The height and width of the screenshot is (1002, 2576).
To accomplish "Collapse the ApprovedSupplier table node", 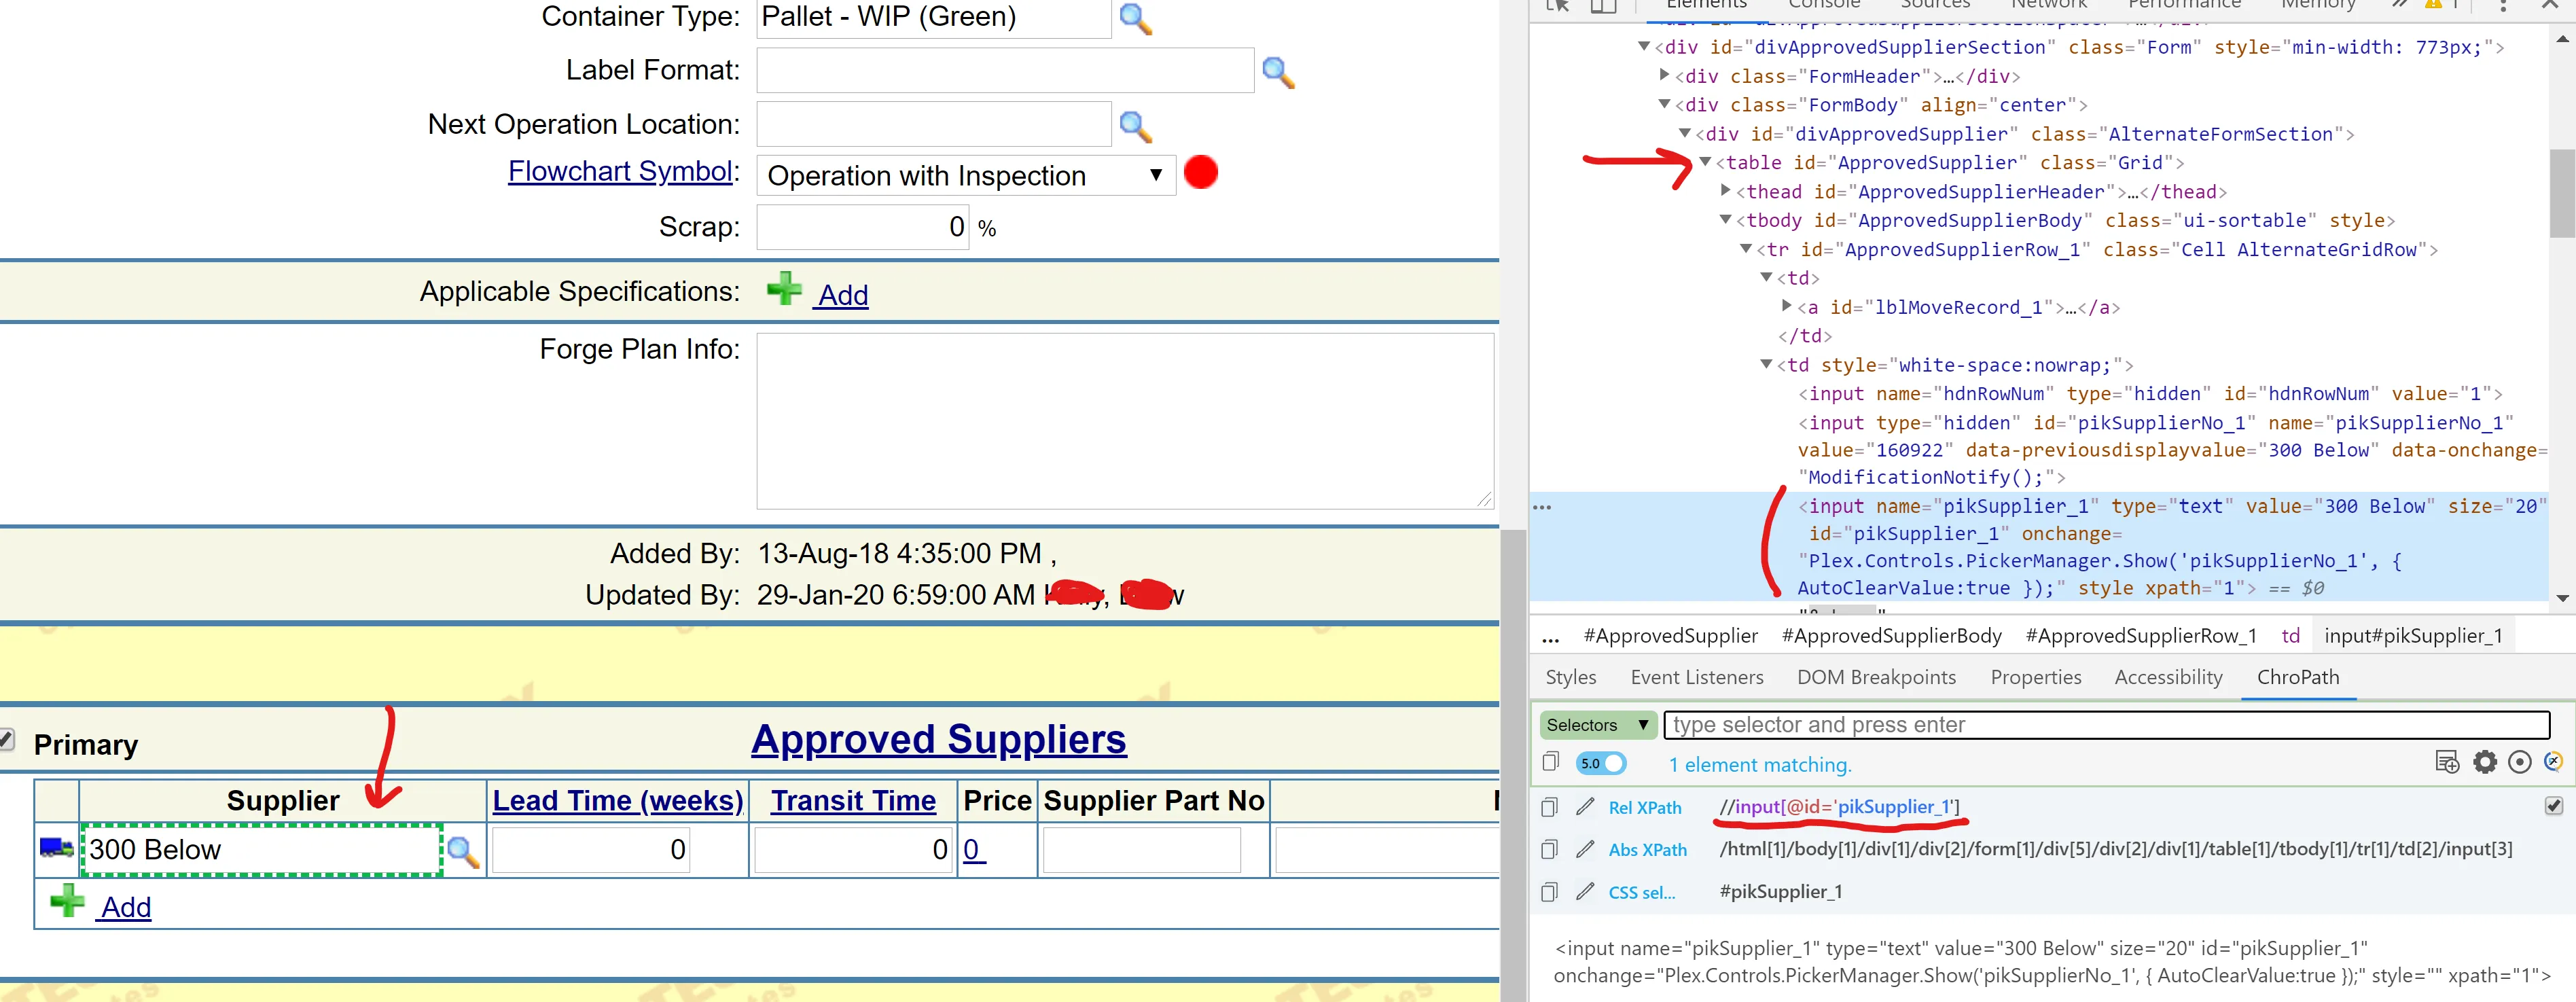I will pos(1706,162).
